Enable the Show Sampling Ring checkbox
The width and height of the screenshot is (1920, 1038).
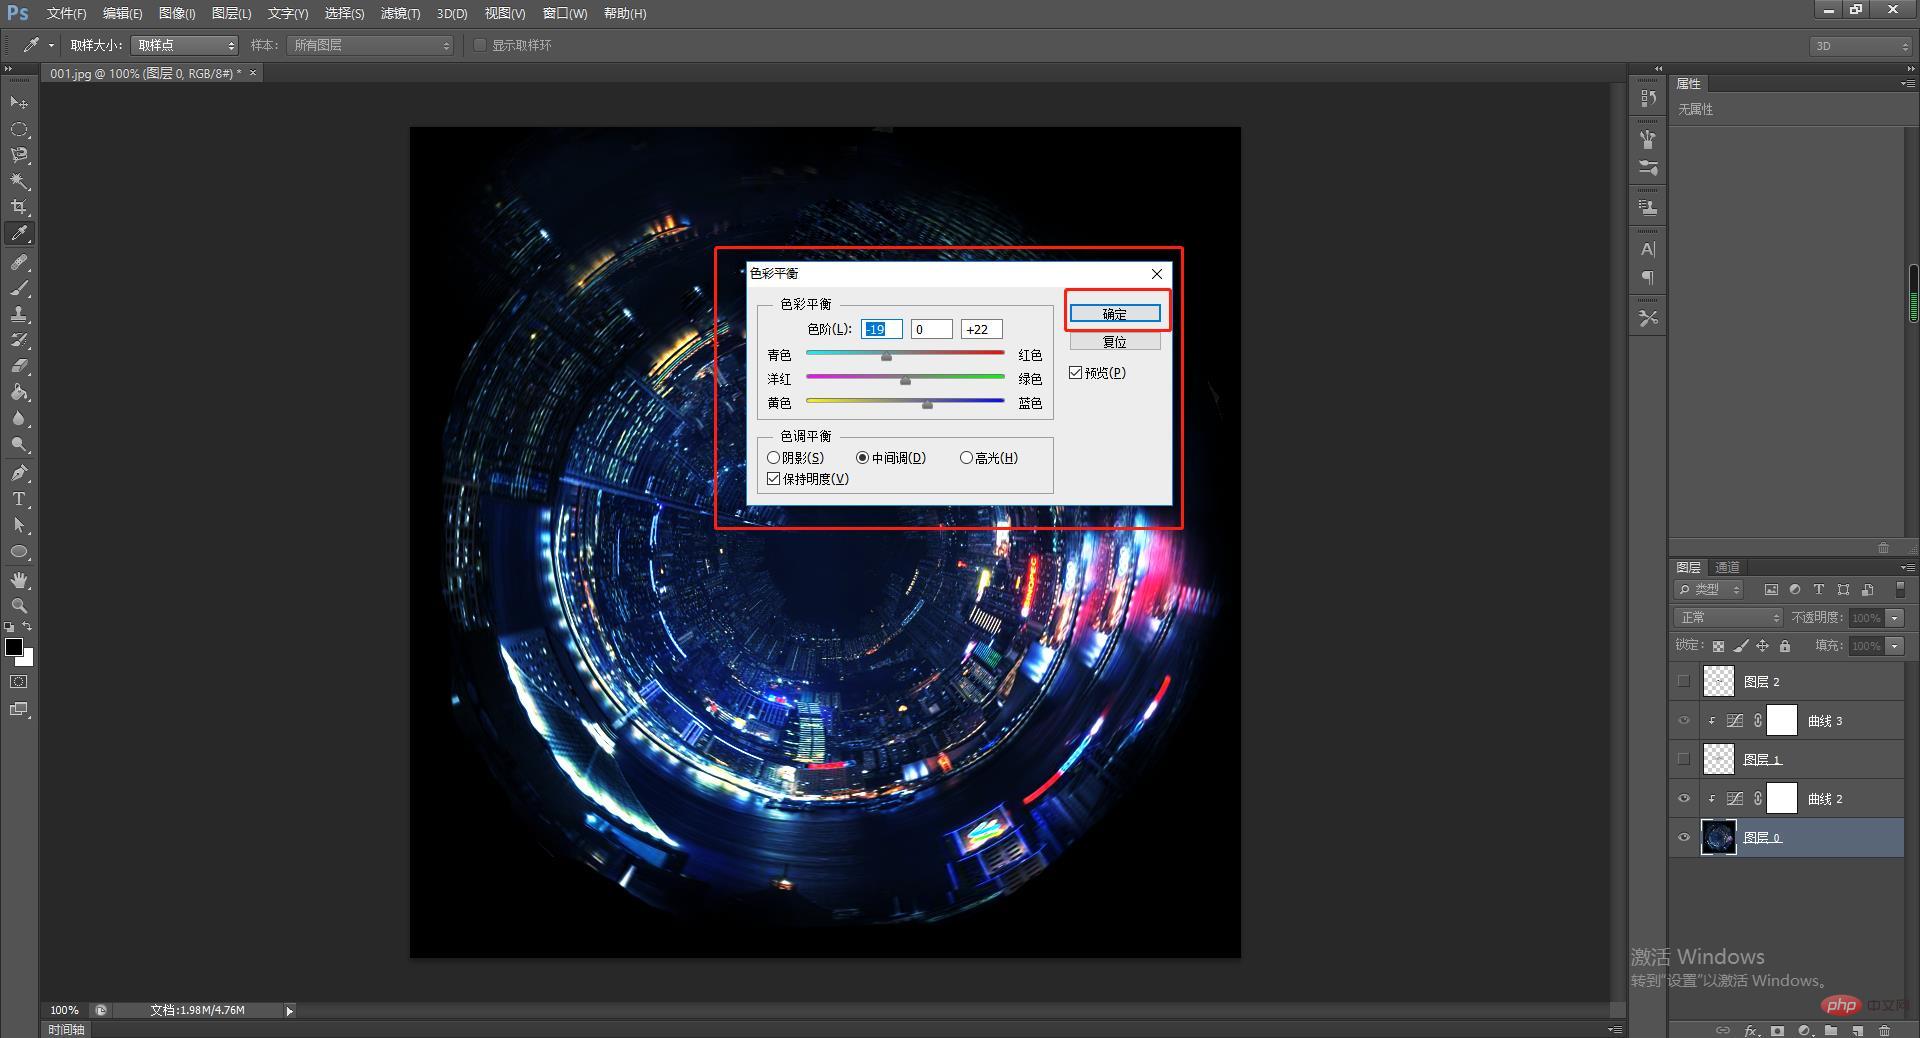click(480, 45)
